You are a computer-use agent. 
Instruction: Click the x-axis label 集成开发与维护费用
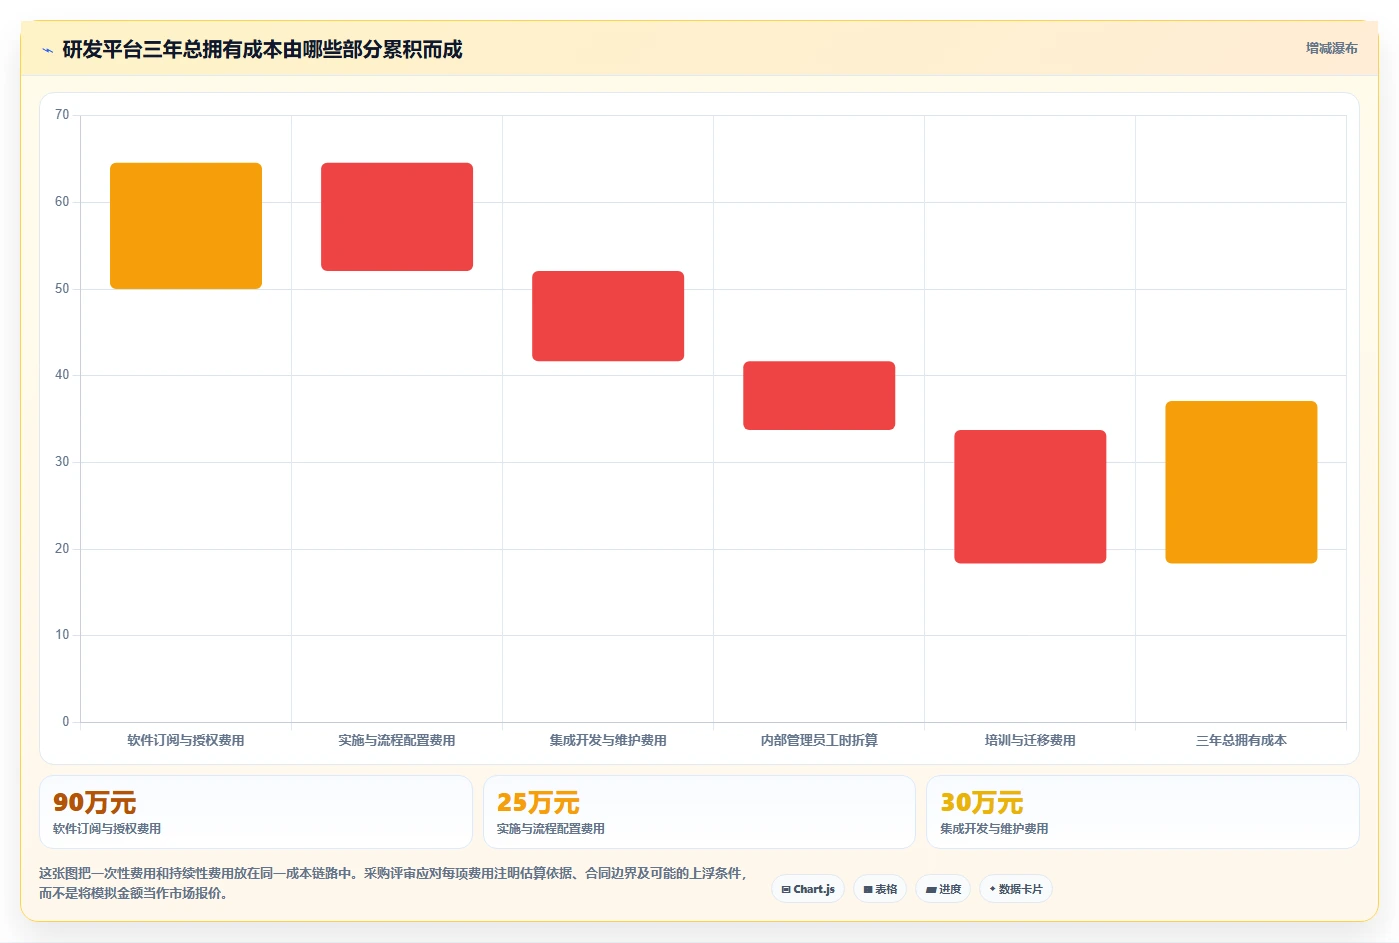[x=608, y=740]
